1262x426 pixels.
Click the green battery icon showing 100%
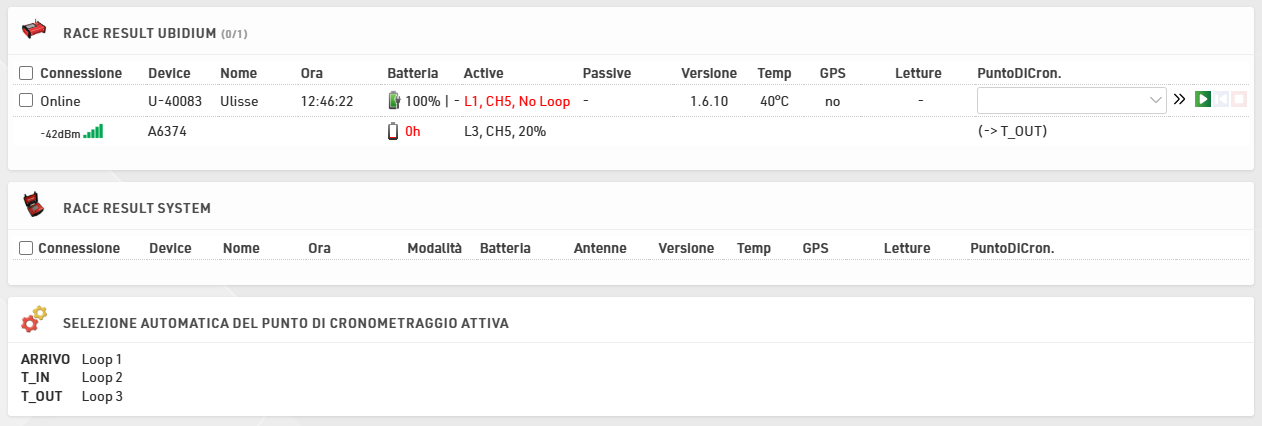(394, 101)
